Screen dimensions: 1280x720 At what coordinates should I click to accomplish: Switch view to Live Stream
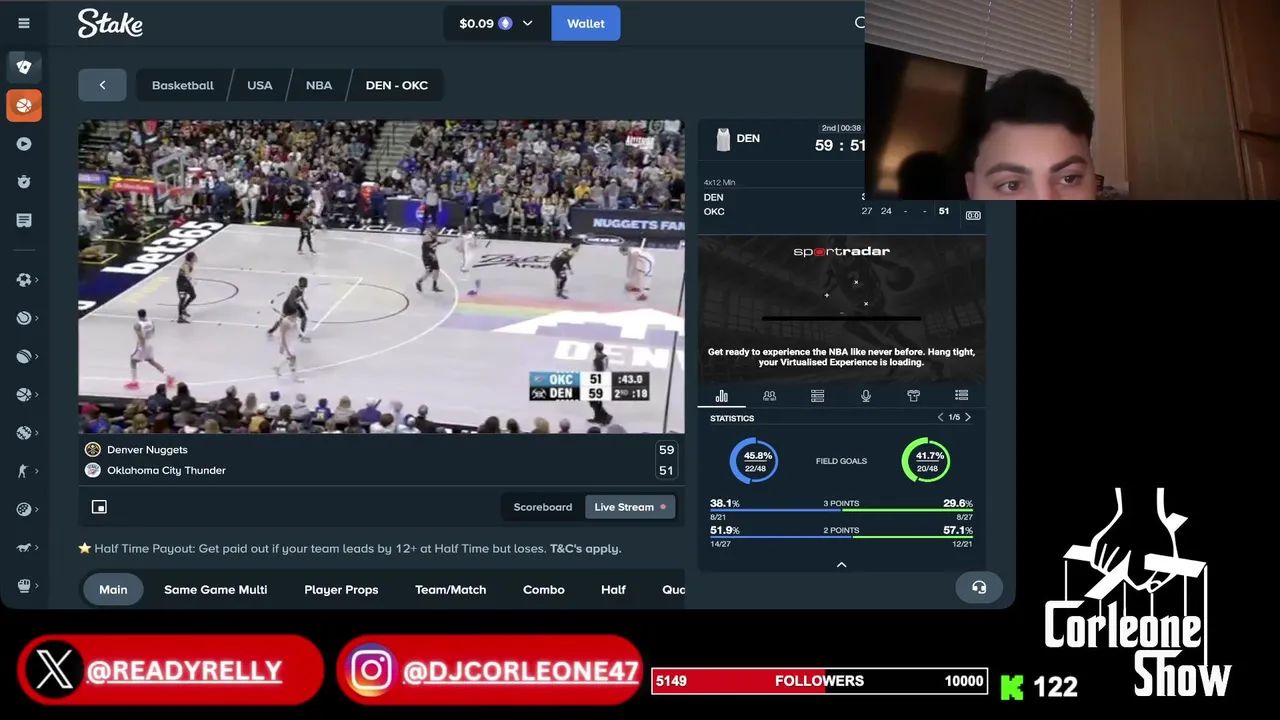[630, 507]
